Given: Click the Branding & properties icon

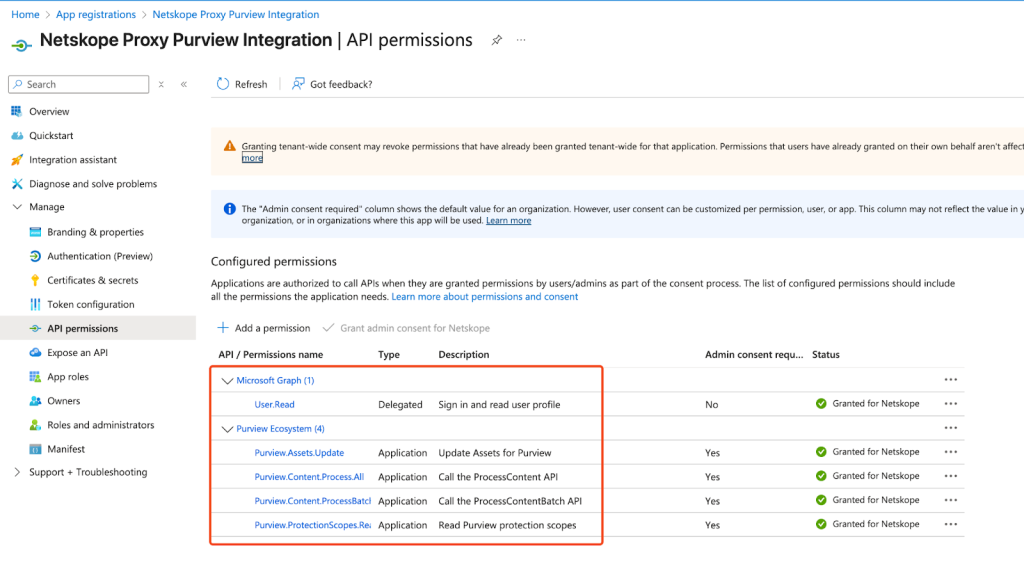Looking at the screenshot, I should 35,232.
